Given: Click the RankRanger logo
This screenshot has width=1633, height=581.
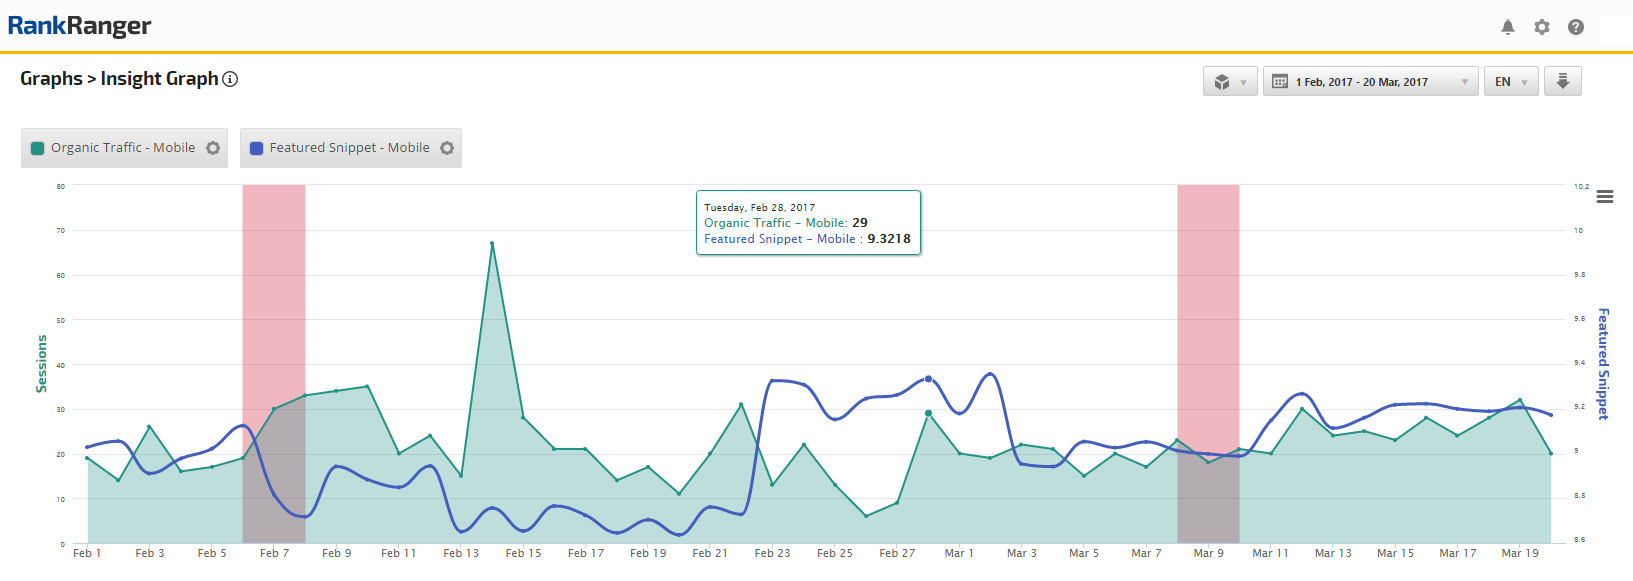Looking at the screenshot, I should (80, 26).
